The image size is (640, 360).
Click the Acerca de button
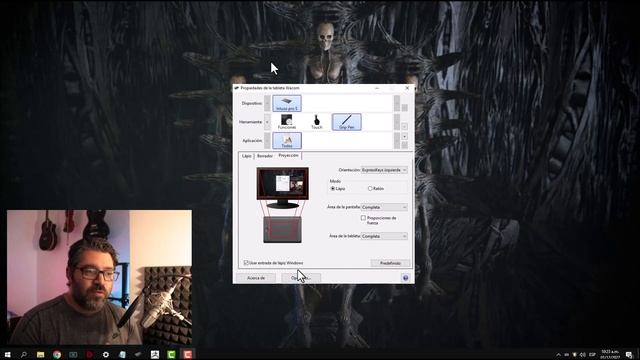tap(256, 278)
